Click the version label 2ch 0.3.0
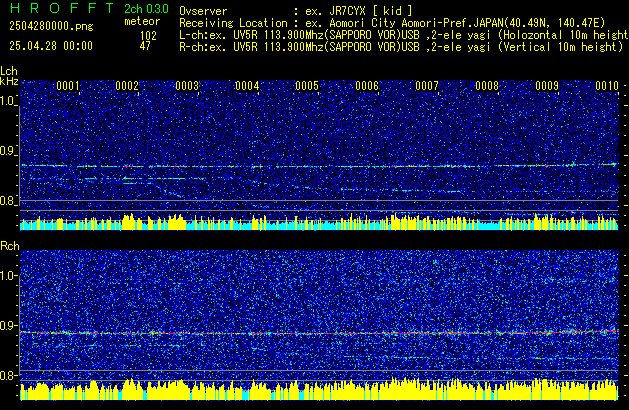 (146, 9)
